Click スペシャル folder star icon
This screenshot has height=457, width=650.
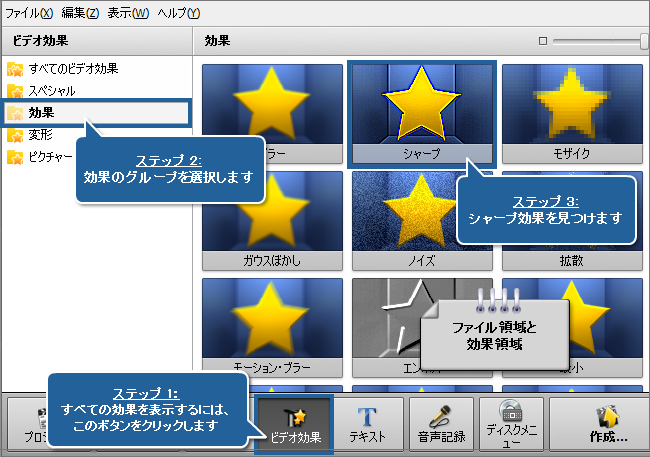15,91
